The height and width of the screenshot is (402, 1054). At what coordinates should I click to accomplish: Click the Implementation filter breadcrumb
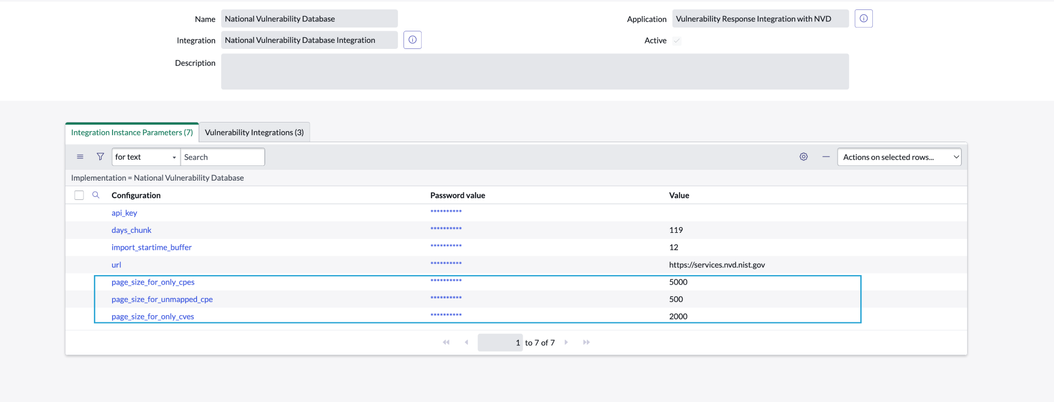point(157,178)
